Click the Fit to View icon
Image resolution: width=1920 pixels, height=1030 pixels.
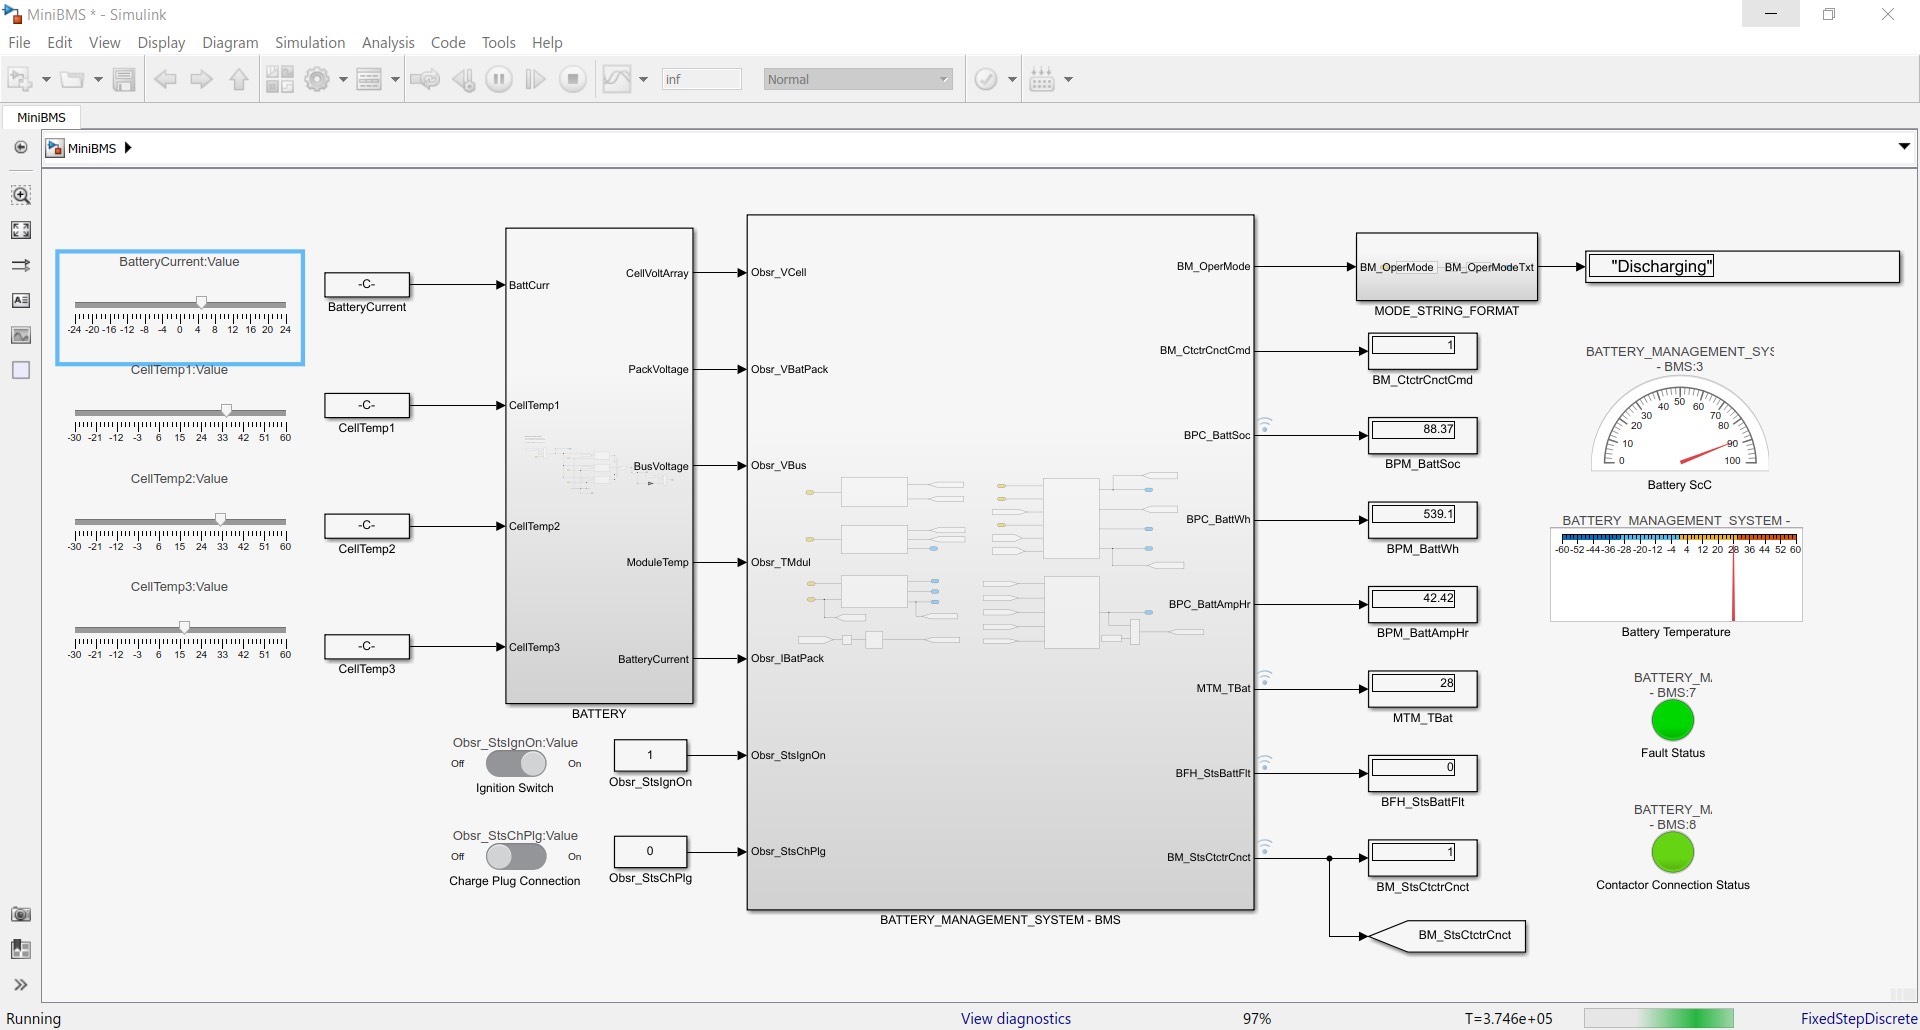click(21, 229)
